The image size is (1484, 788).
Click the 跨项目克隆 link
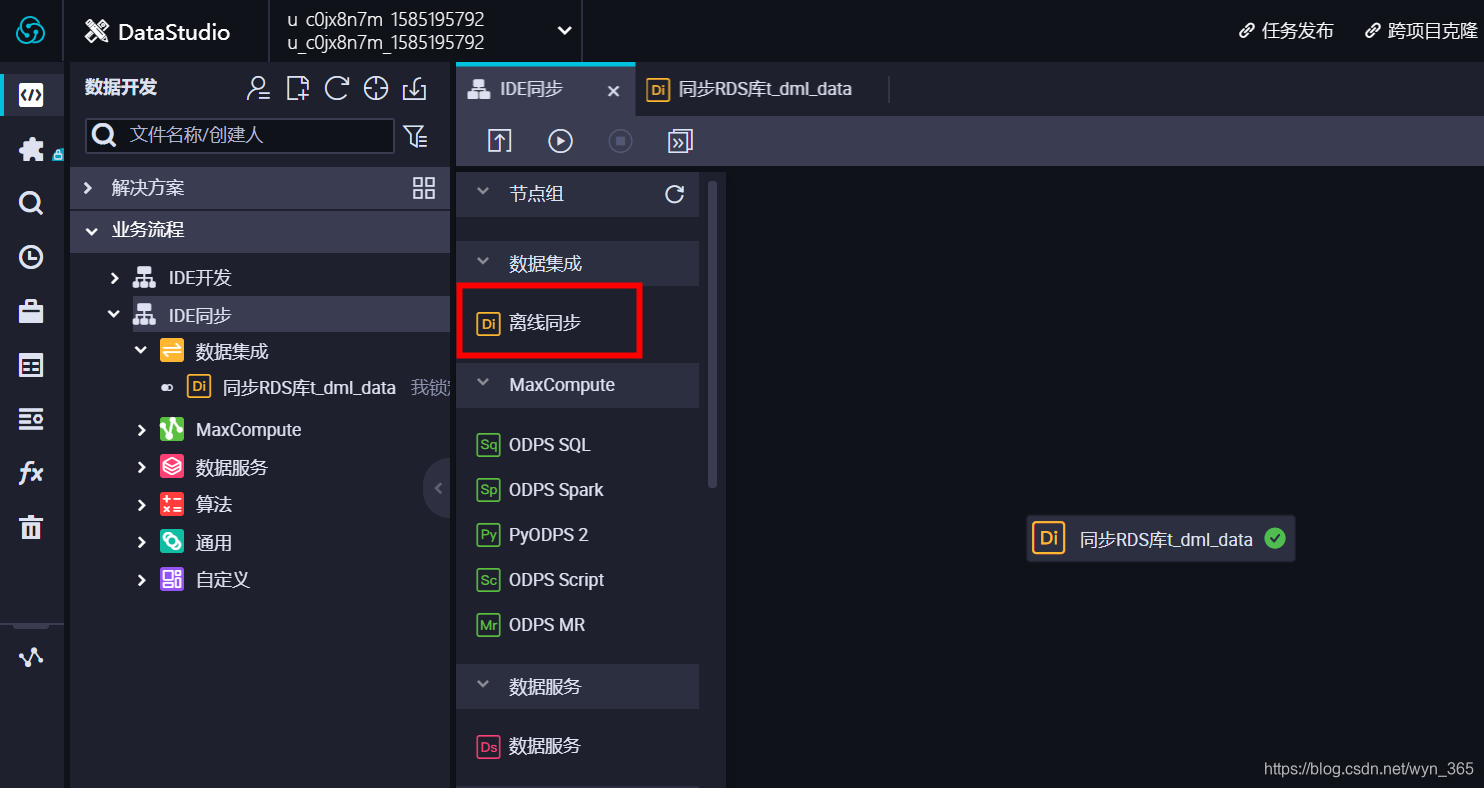pyautogui.click(x=1421, y=31)
